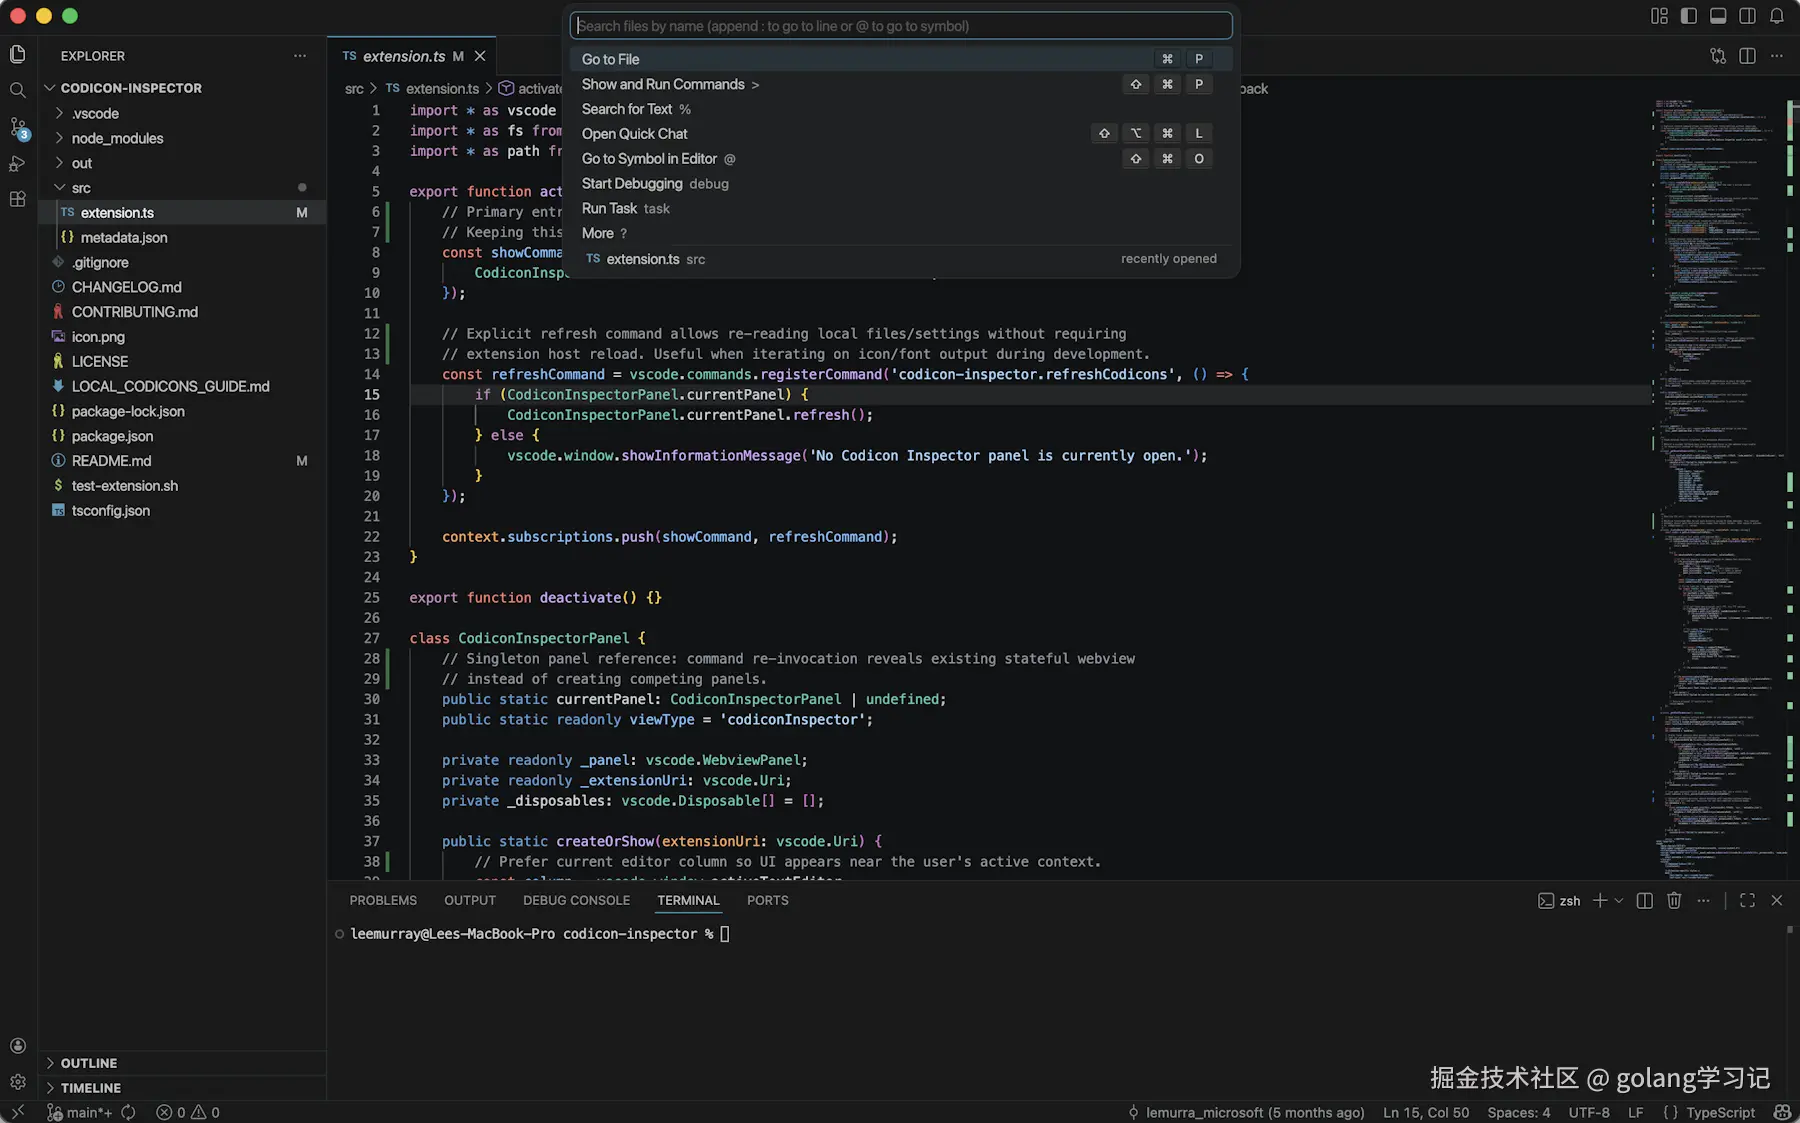Switch to the TERMINAL panel tab
This screenshot has width=1800, height=1123.
pos(688,901)
